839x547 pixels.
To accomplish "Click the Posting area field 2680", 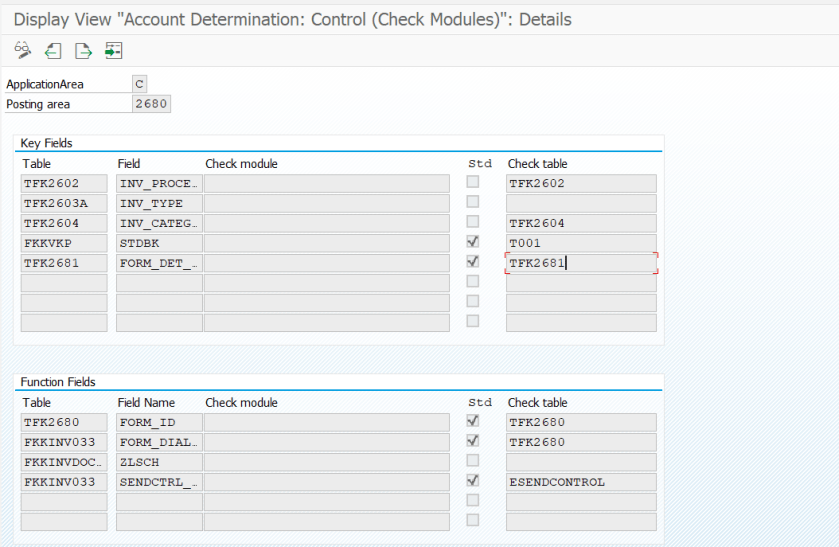I will (x=151, y=104).
